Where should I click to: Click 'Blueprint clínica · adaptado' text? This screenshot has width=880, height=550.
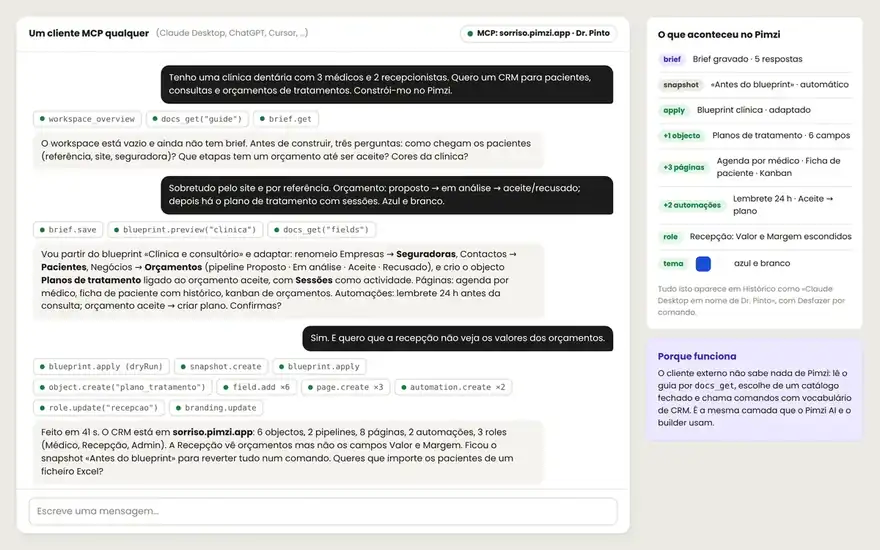[754, 110]
